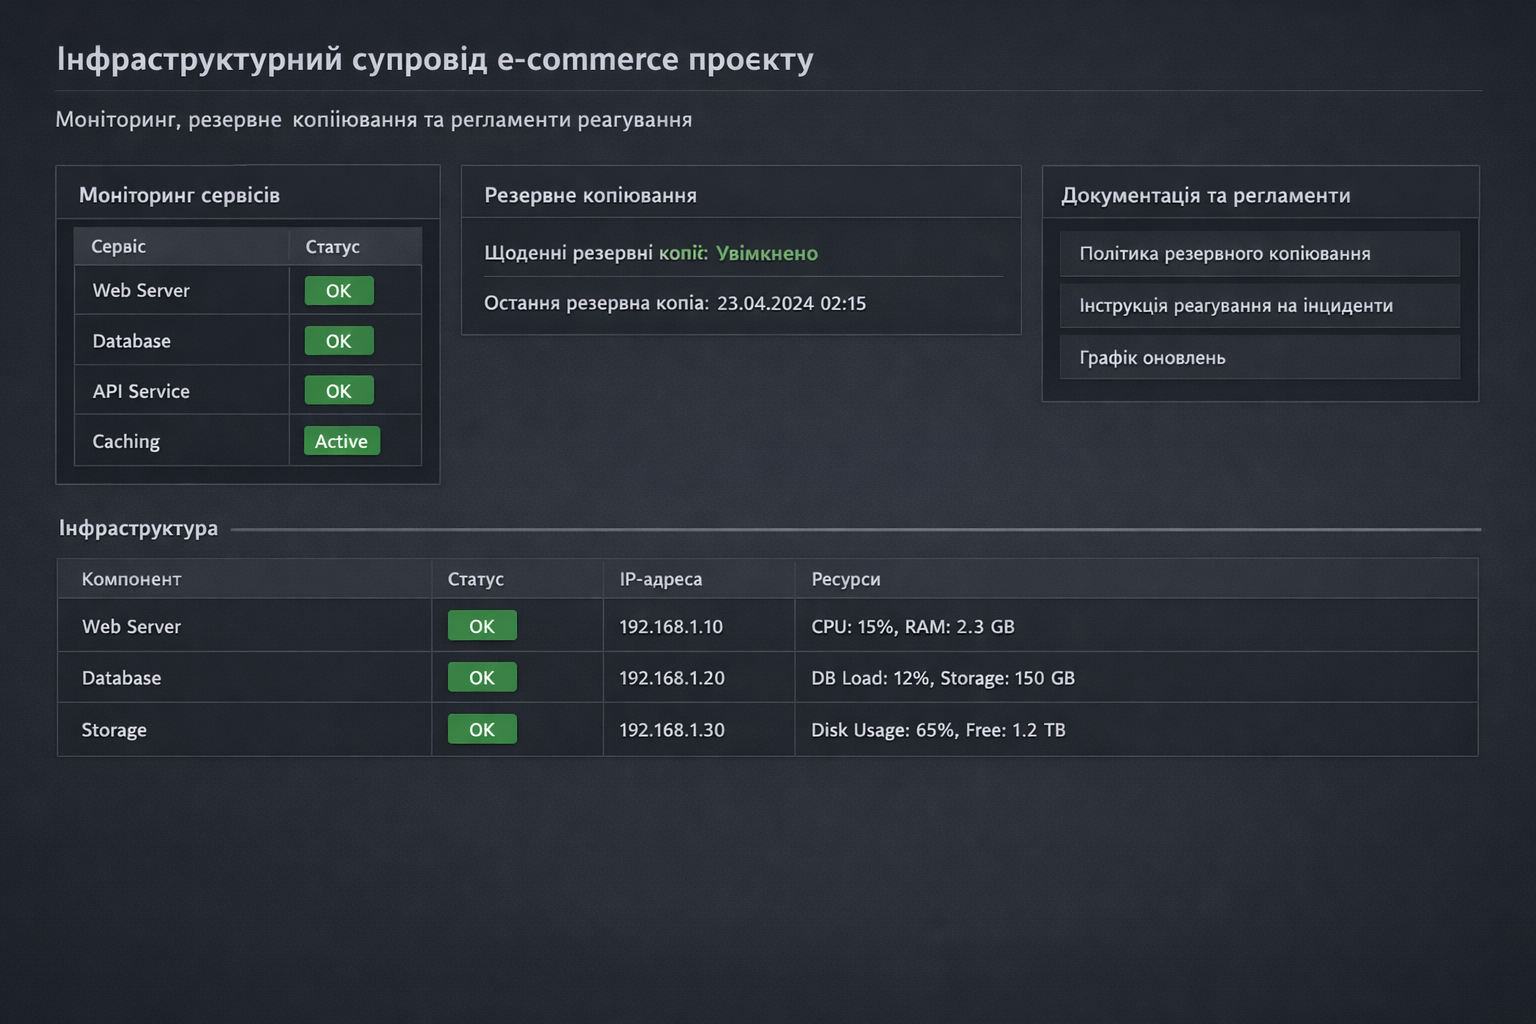Select IP address 192.168.1.20
The width and height of the screenshot is (1536, 1024).
coord(672,678)
